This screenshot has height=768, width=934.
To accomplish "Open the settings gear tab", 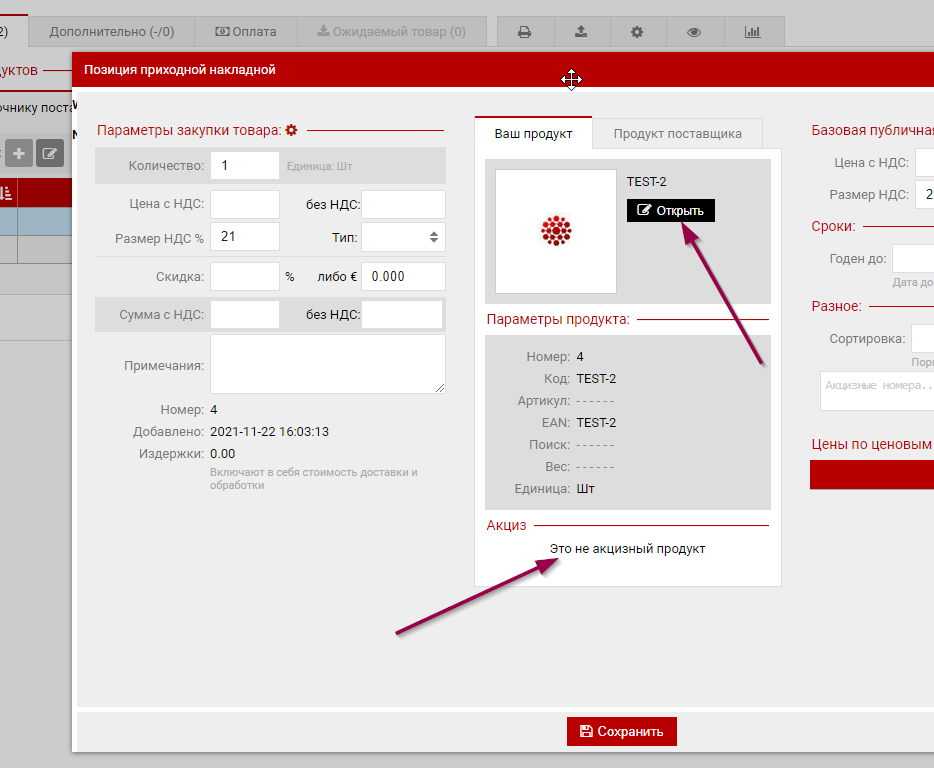I will click(x=637, y=32).
